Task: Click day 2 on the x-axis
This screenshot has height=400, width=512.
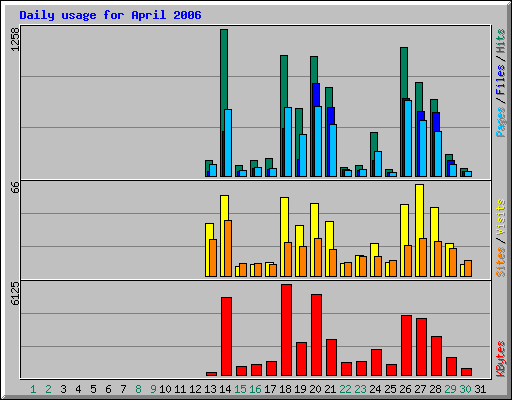Action: pyautogui.click(x=48, y=389)
